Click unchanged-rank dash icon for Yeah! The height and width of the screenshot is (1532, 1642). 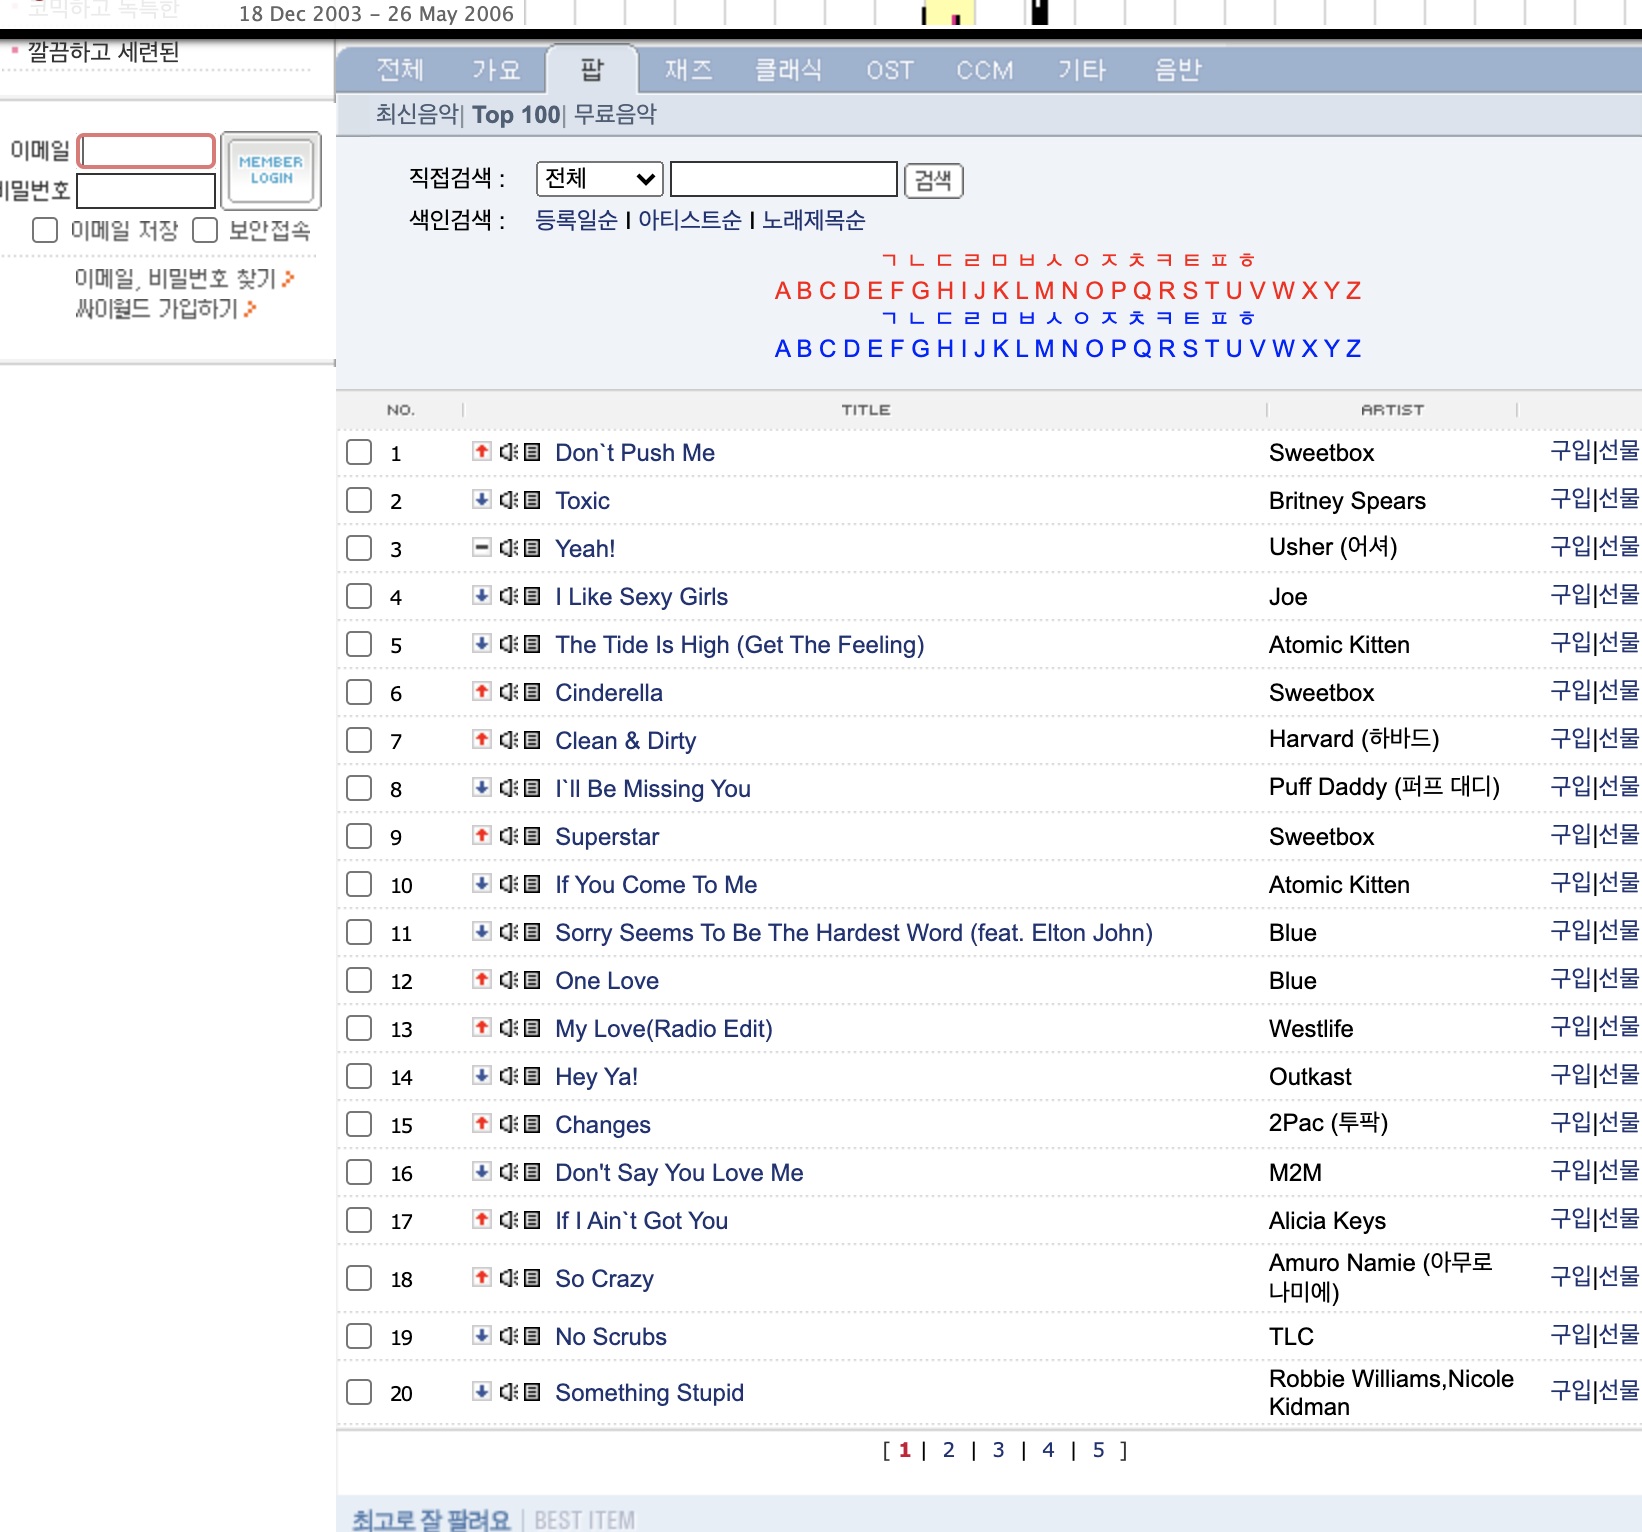click(482, 547)
